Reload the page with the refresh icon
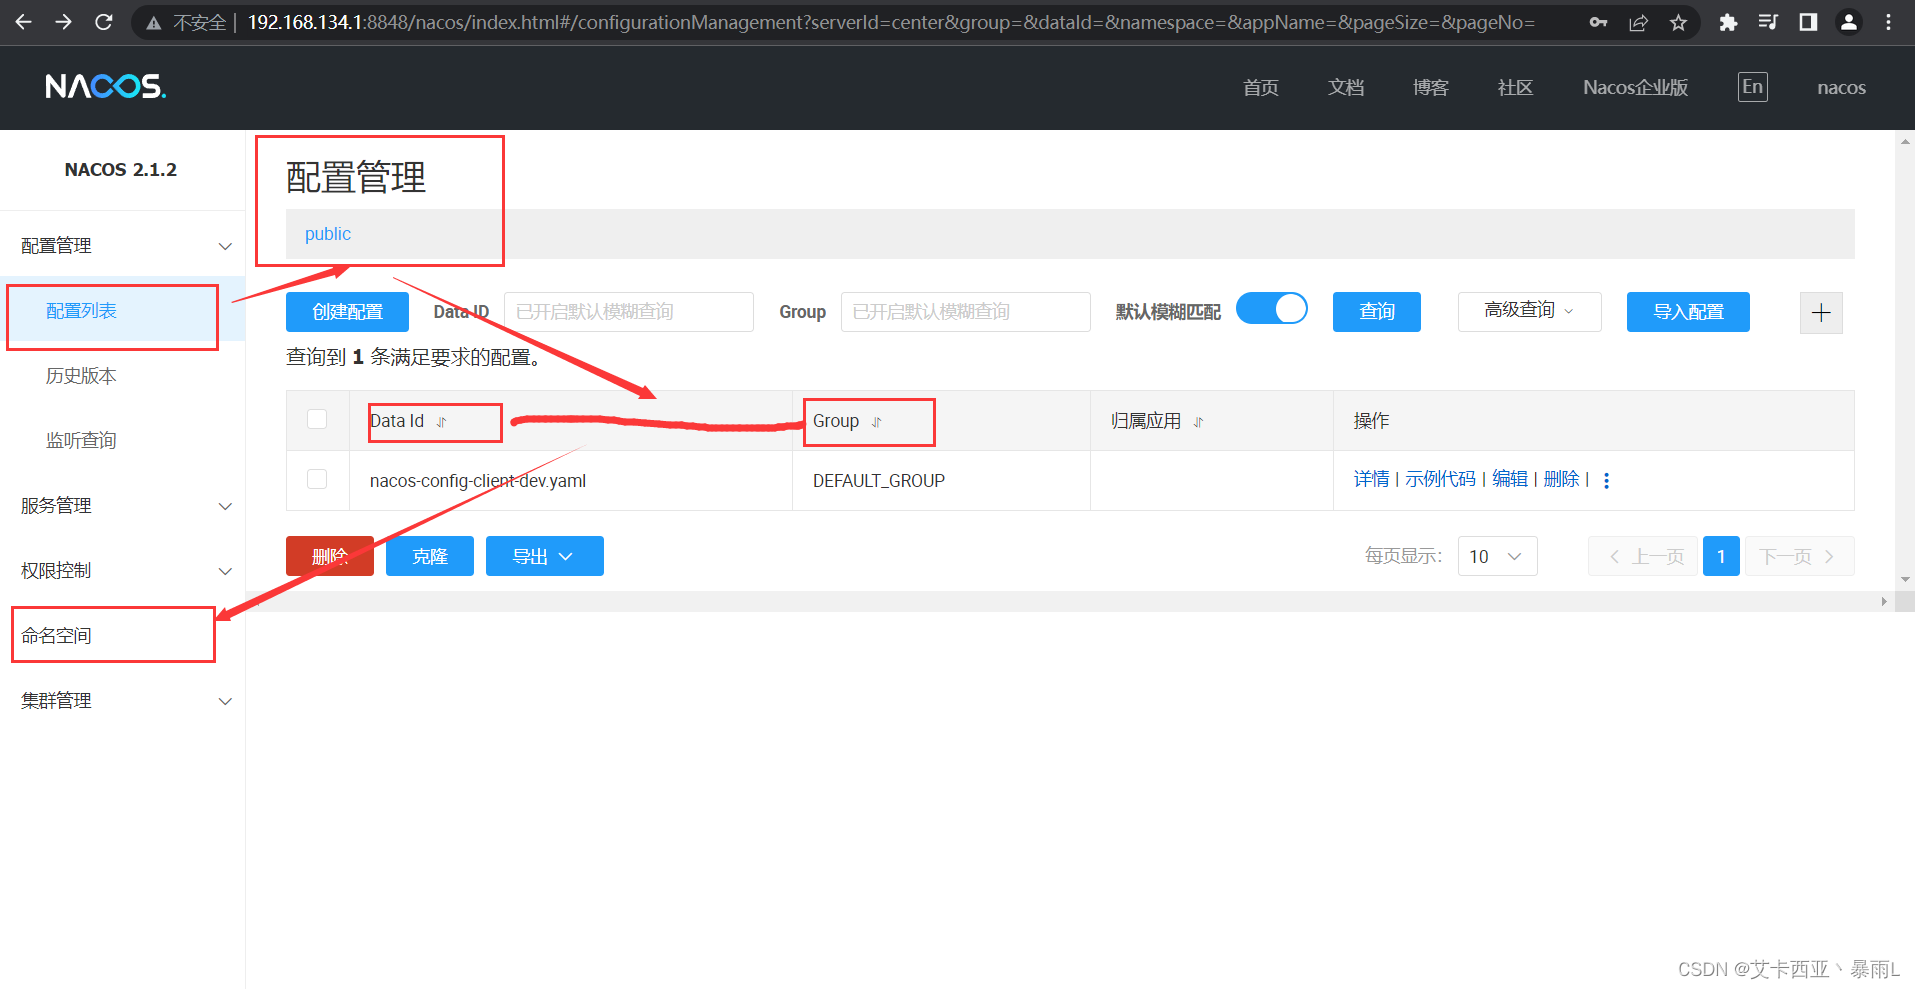 point(104,22)
